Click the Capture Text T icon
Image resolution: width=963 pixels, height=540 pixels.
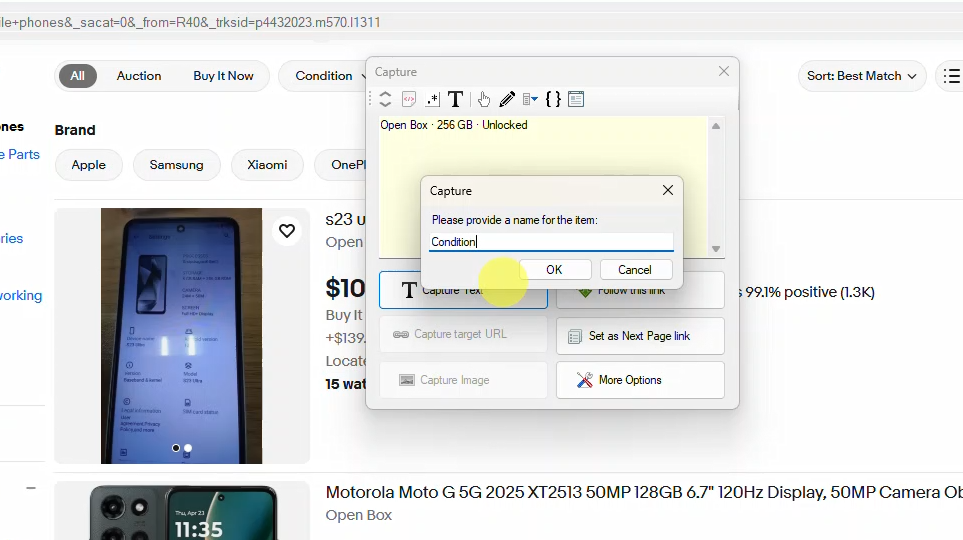(409, 290)
